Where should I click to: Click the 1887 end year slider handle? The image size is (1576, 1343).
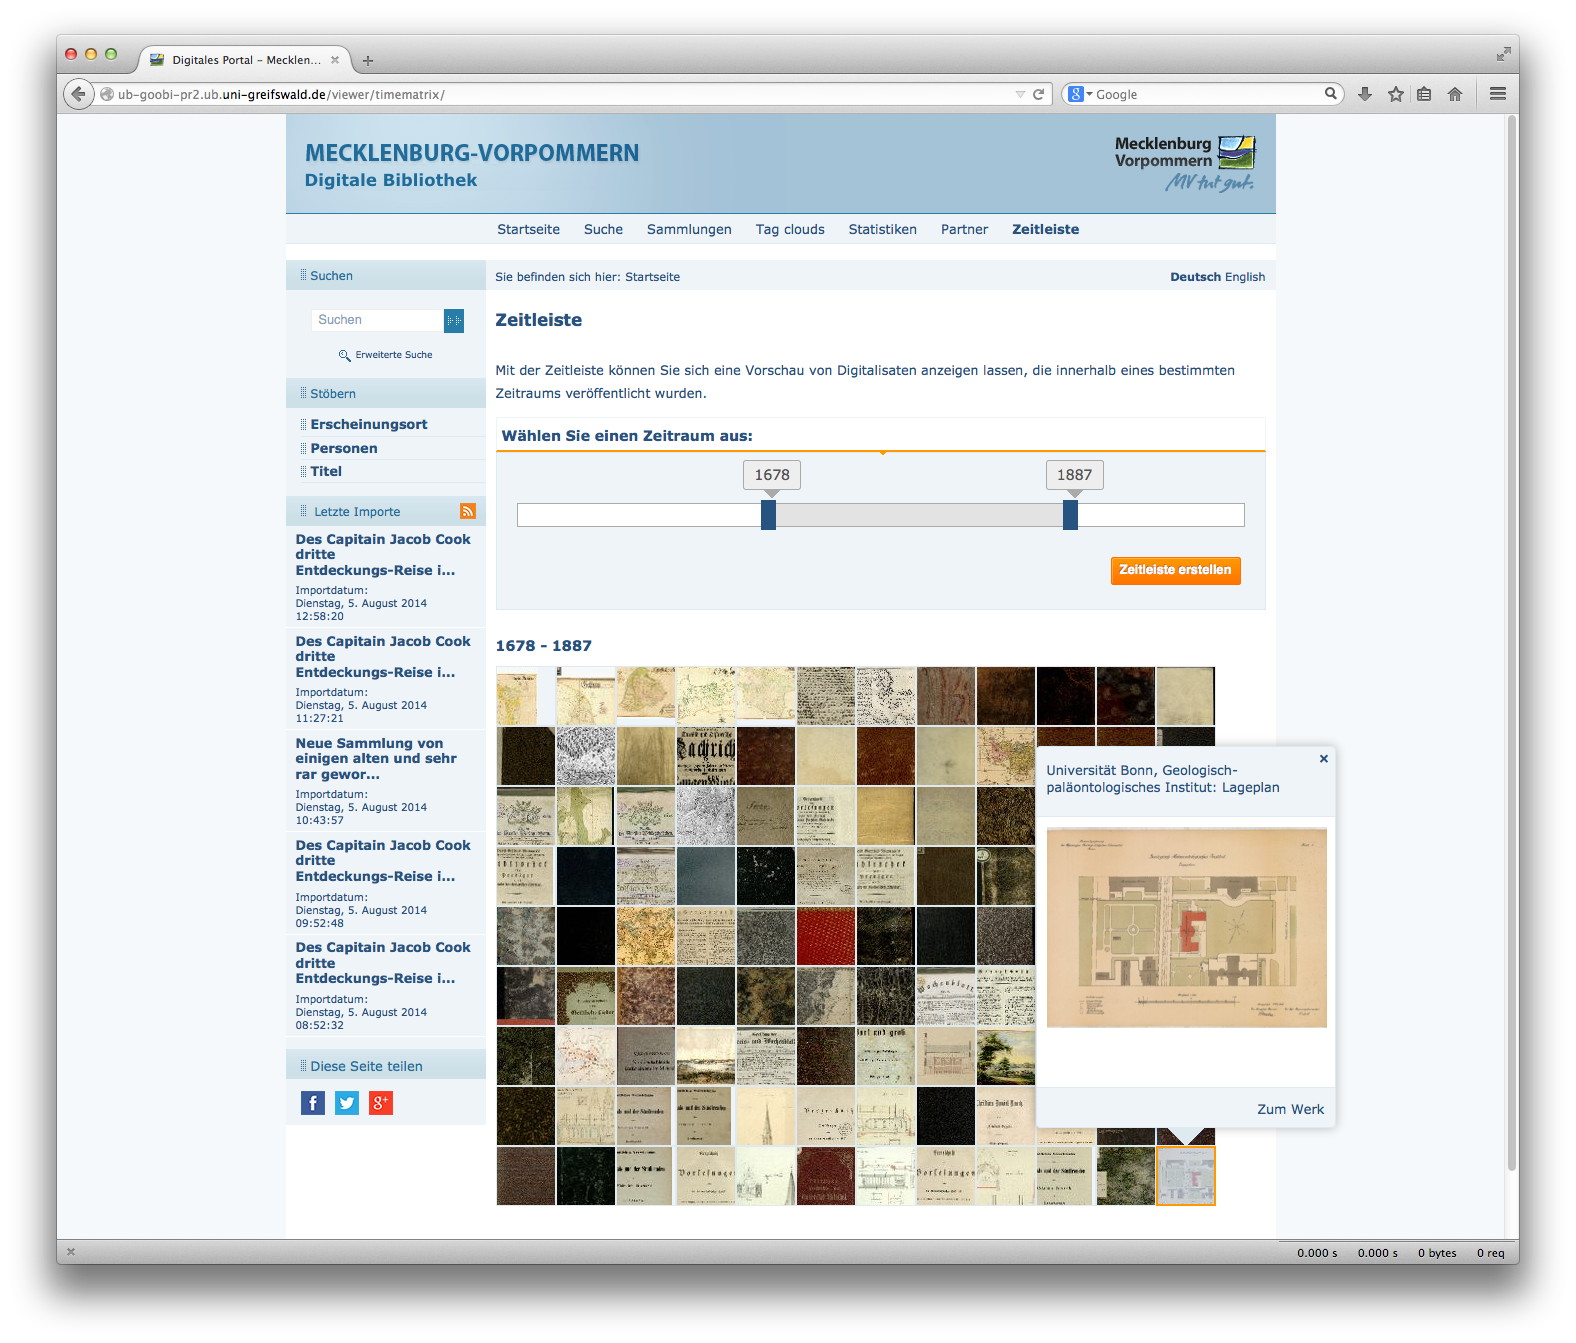[1070, 515]
